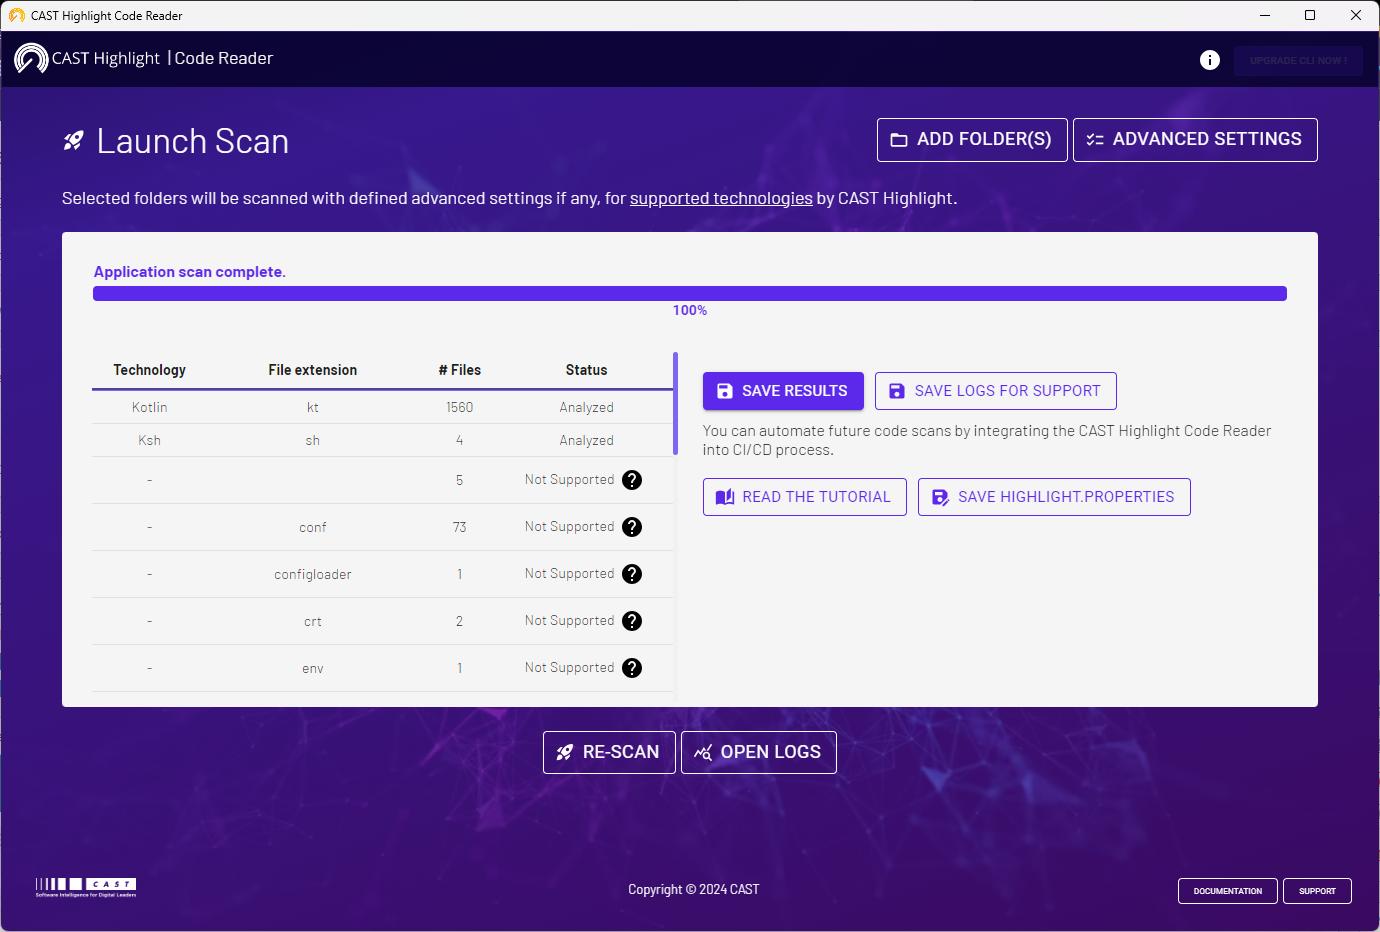Follow the supported technologies link
1380x932 pixels.
[x=721, y=198]
